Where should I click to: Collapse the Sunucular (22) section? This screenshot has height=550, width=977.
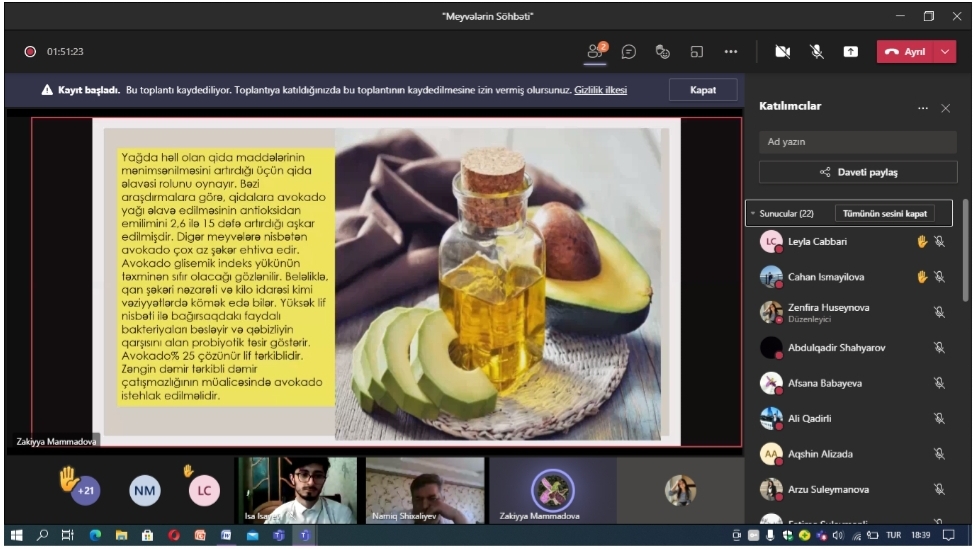[753, 214]
